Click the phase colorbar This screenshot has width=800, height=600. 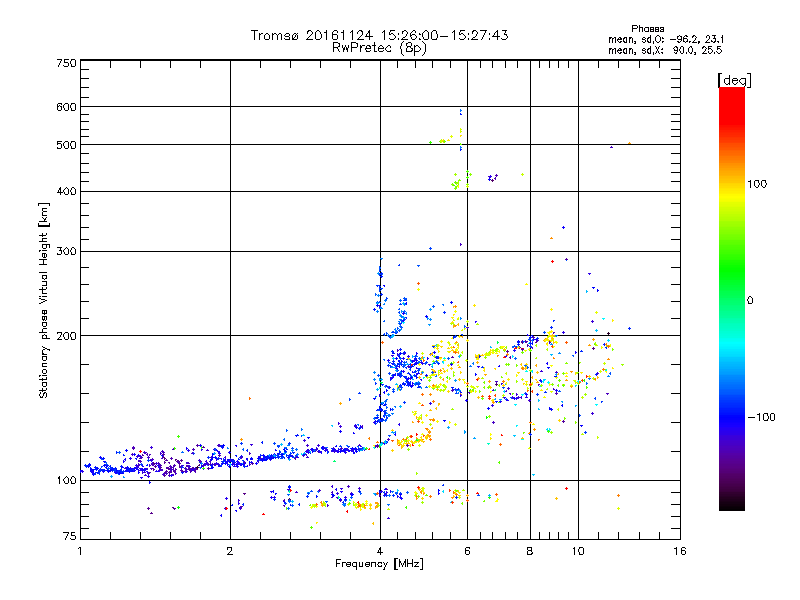coord(732,298)
